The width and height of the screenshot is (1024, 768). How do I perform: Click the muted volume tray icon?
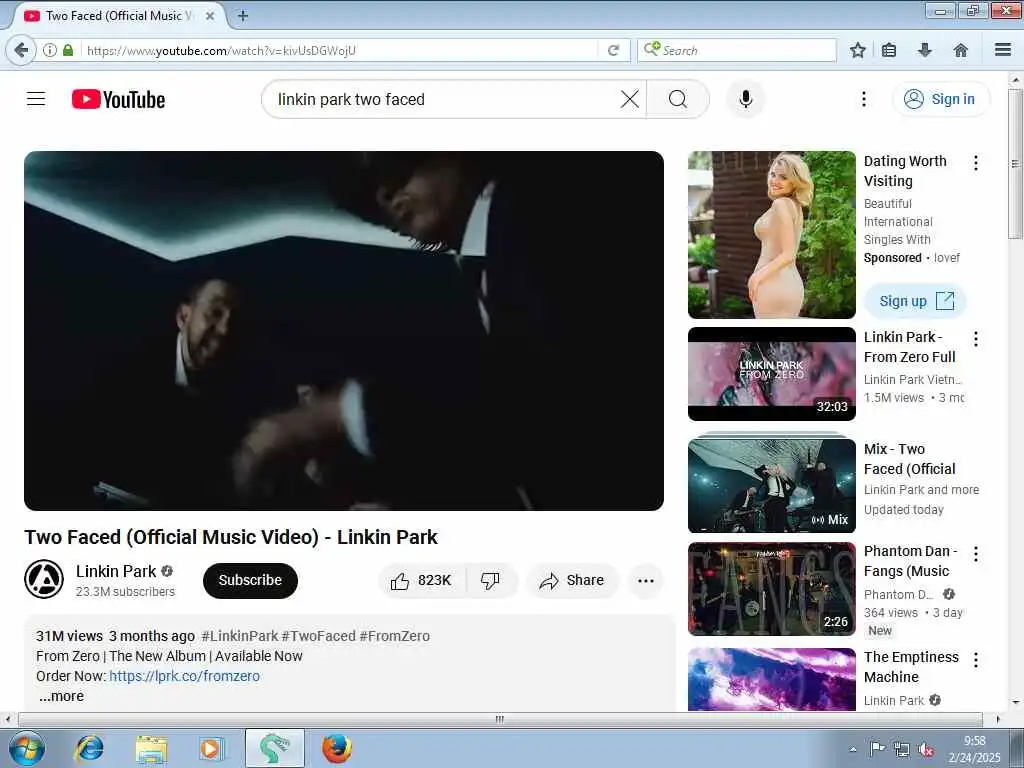(x=926, y=750)
